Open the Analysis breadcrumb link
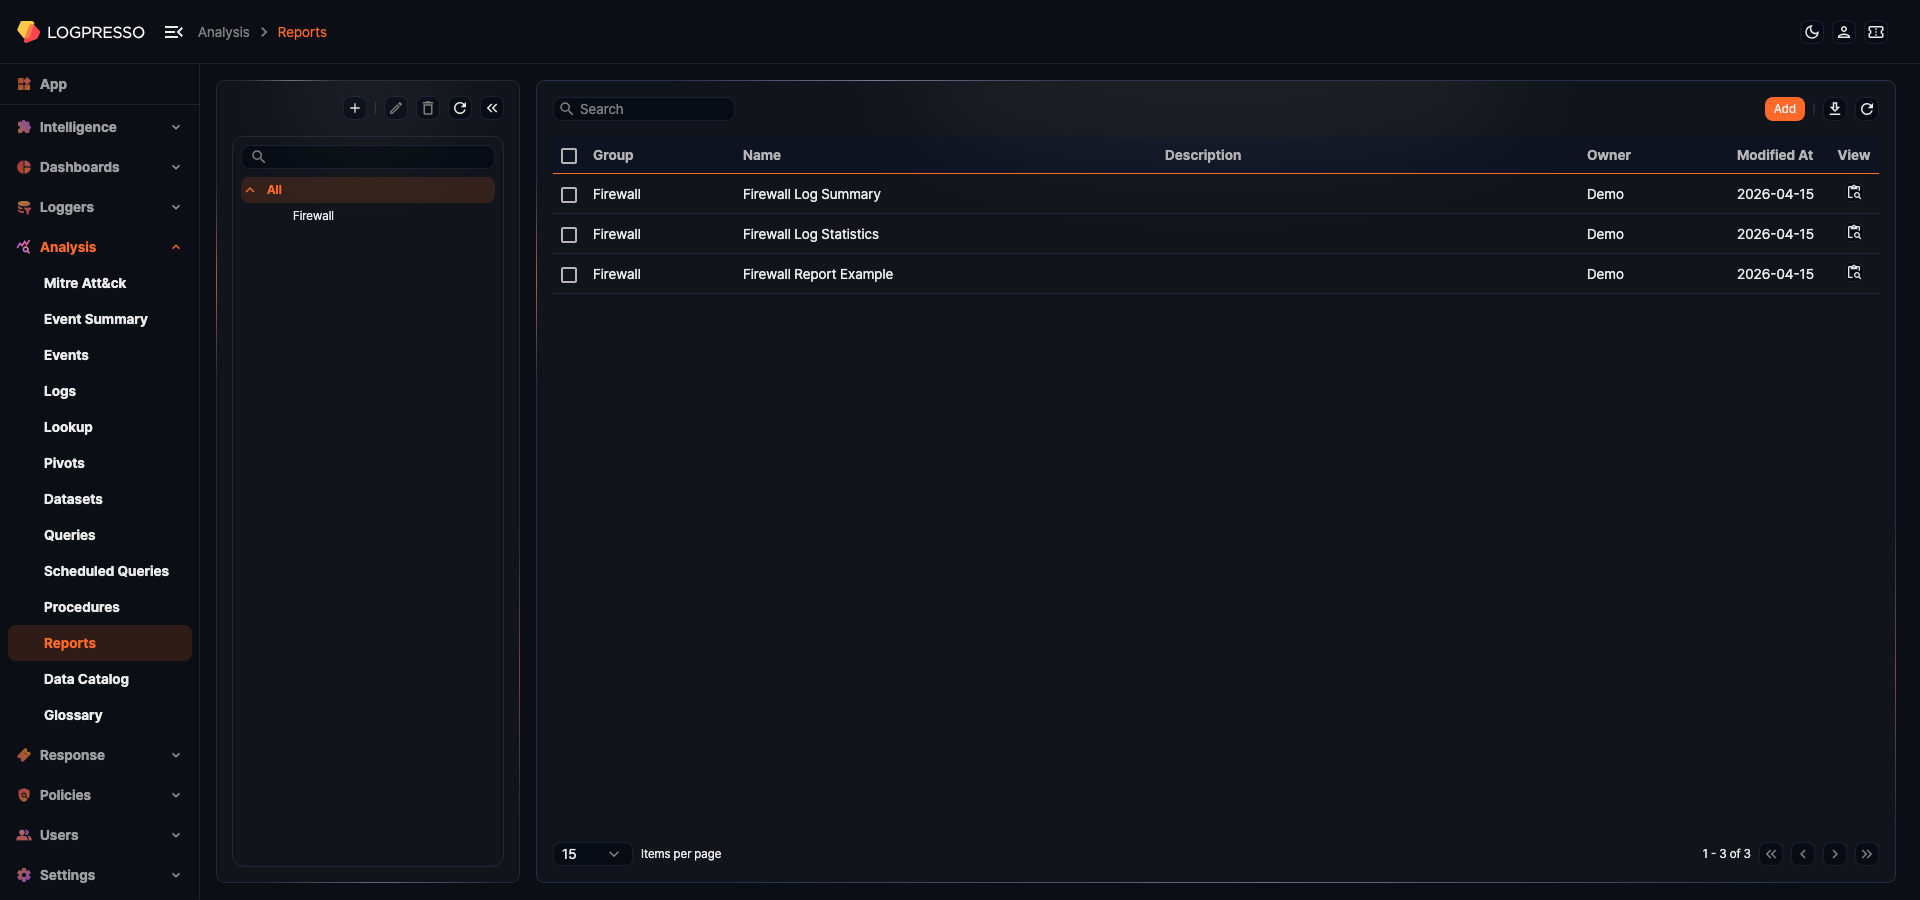This screenshot has height=900, width=1920. pos(223,32)
